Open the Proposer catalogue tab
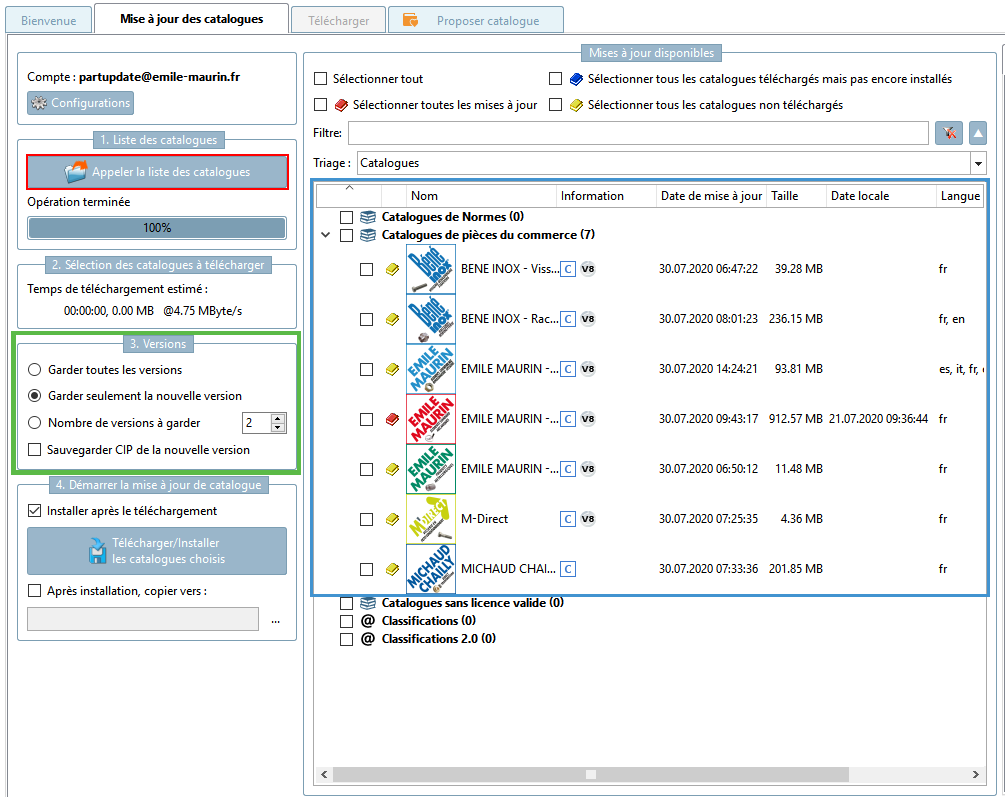1005x797 pixels. pyautogui.click(x=476, y=21)
